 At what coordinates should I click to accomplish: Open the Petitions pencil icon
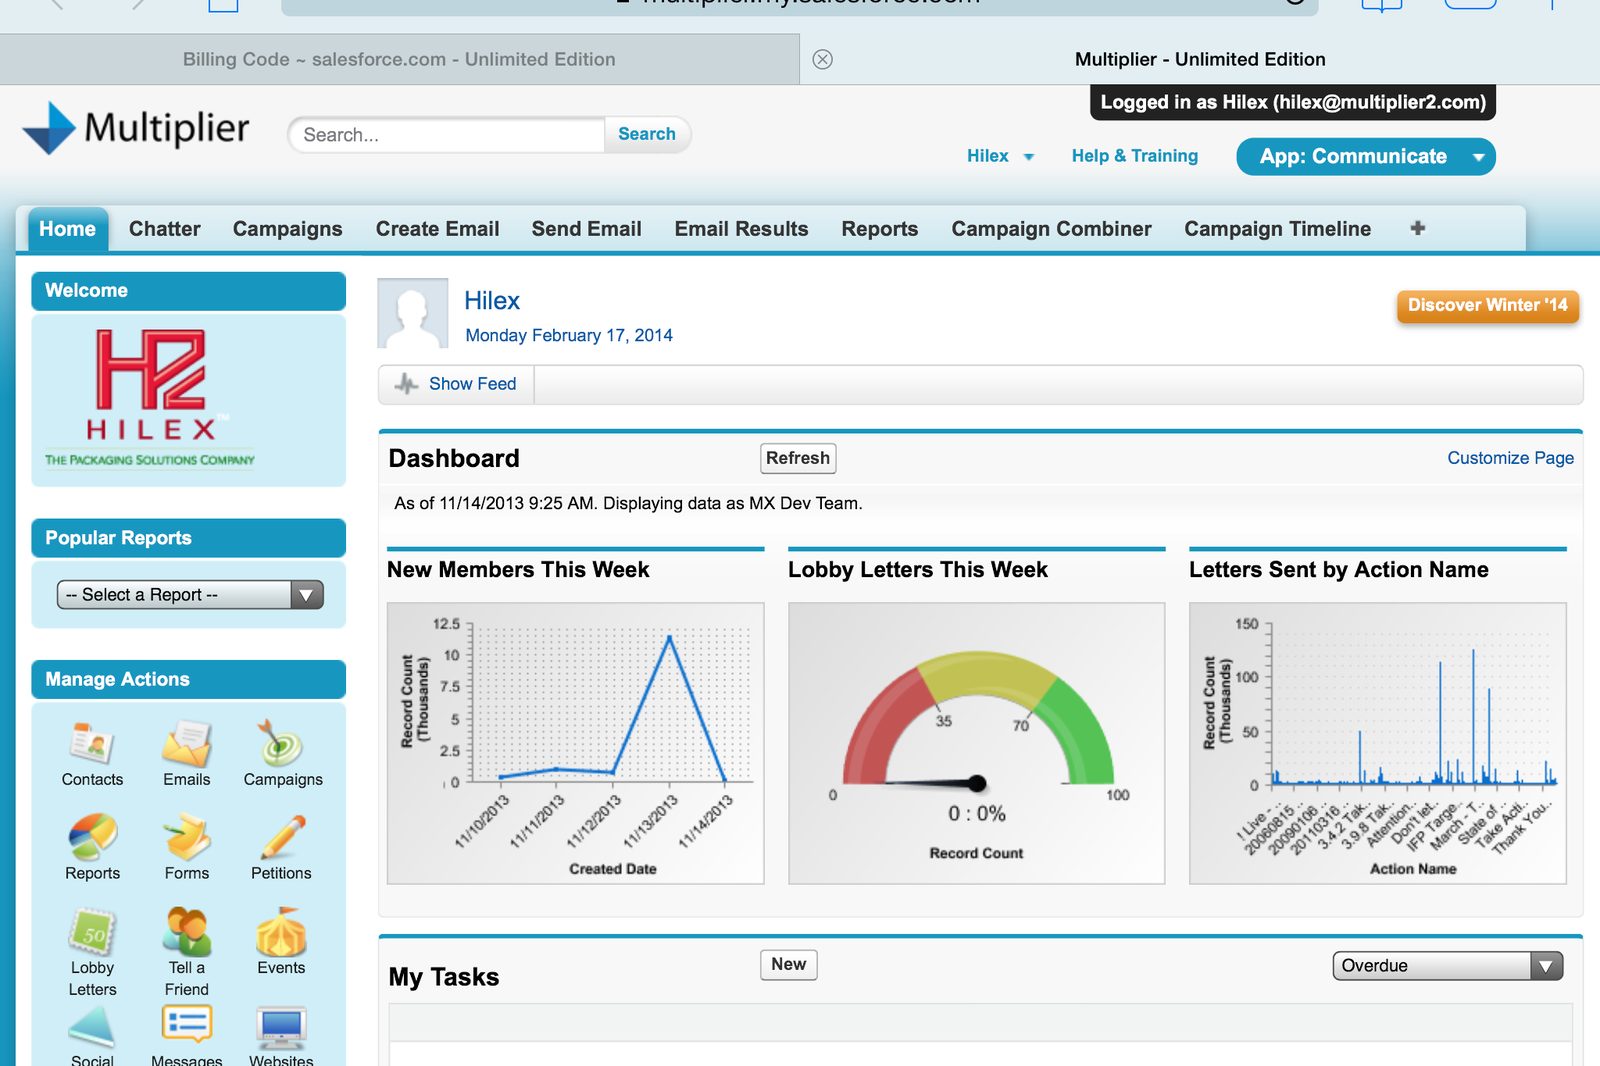tap(282, 838)
